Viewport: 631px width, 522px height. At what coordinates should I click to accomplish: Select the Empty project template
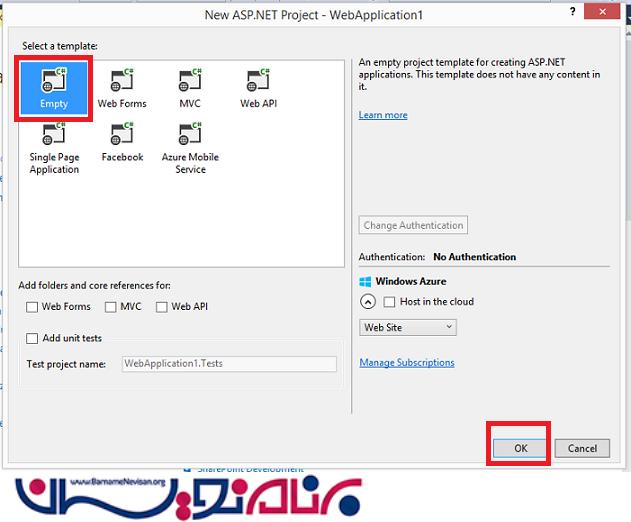click(54, 88)
